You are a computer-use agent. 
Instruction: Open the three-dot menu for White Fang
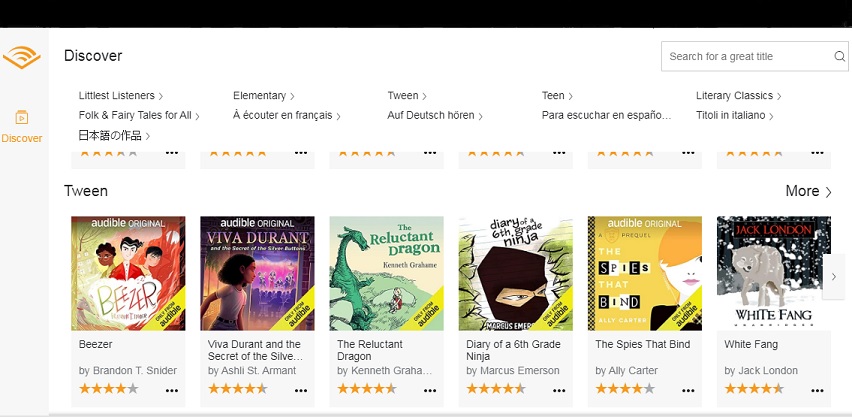817,390
